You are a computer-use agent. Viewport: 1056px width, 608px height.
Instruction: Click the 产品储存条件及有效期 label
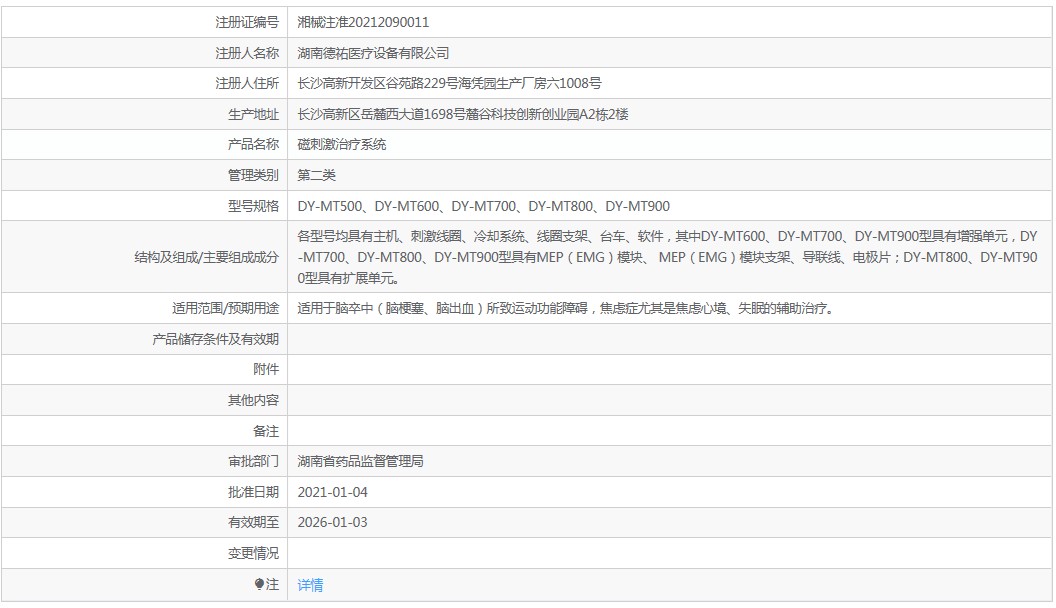pos(215,339)
